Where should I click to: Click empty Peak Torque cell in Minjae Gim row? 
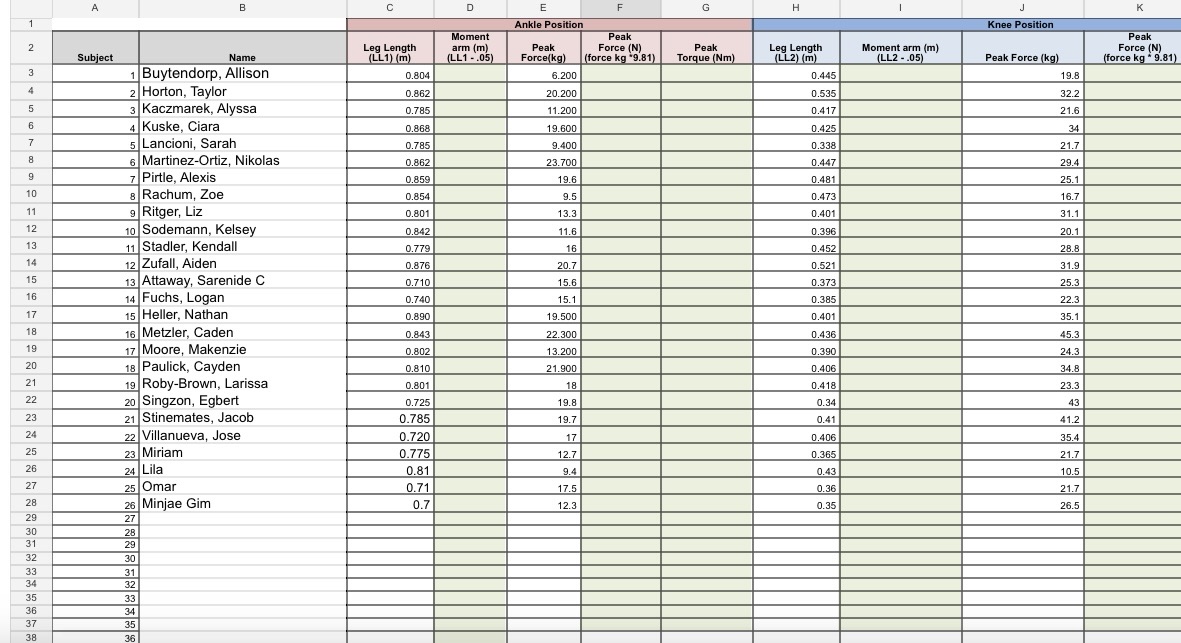[706, 504]
